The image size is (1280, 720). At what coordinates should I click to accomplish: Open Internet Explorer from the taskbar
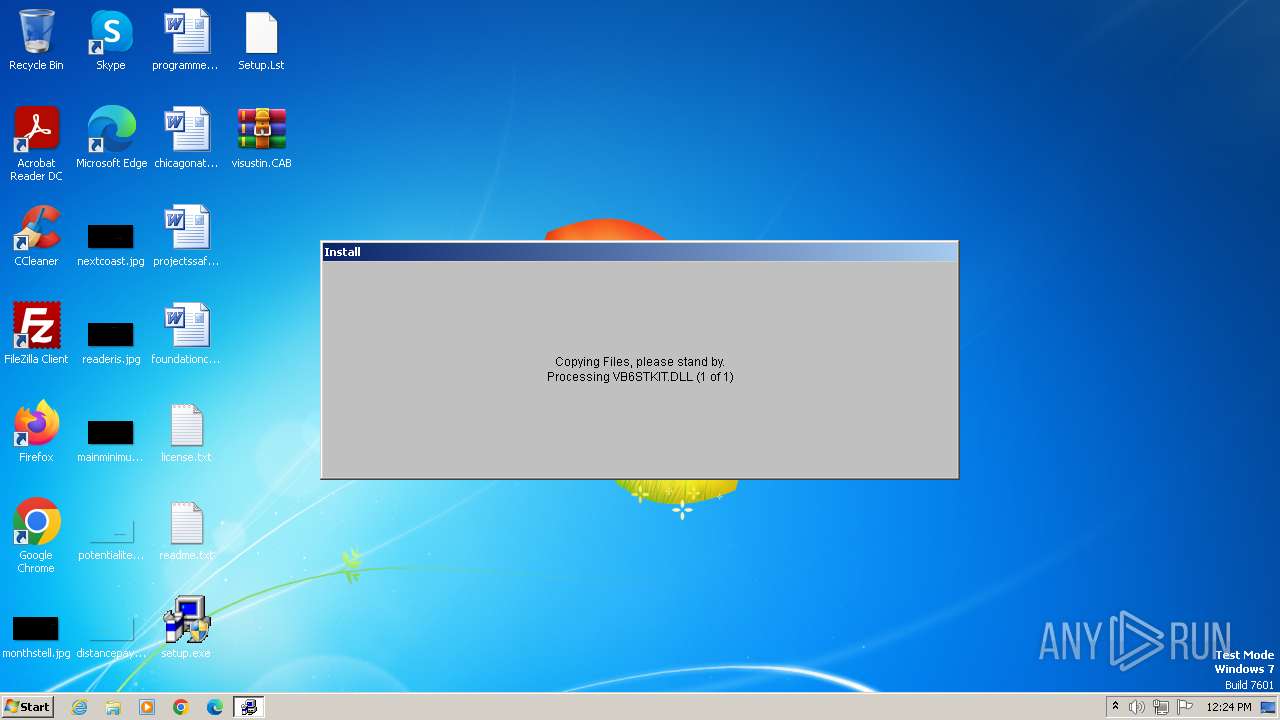80,707
